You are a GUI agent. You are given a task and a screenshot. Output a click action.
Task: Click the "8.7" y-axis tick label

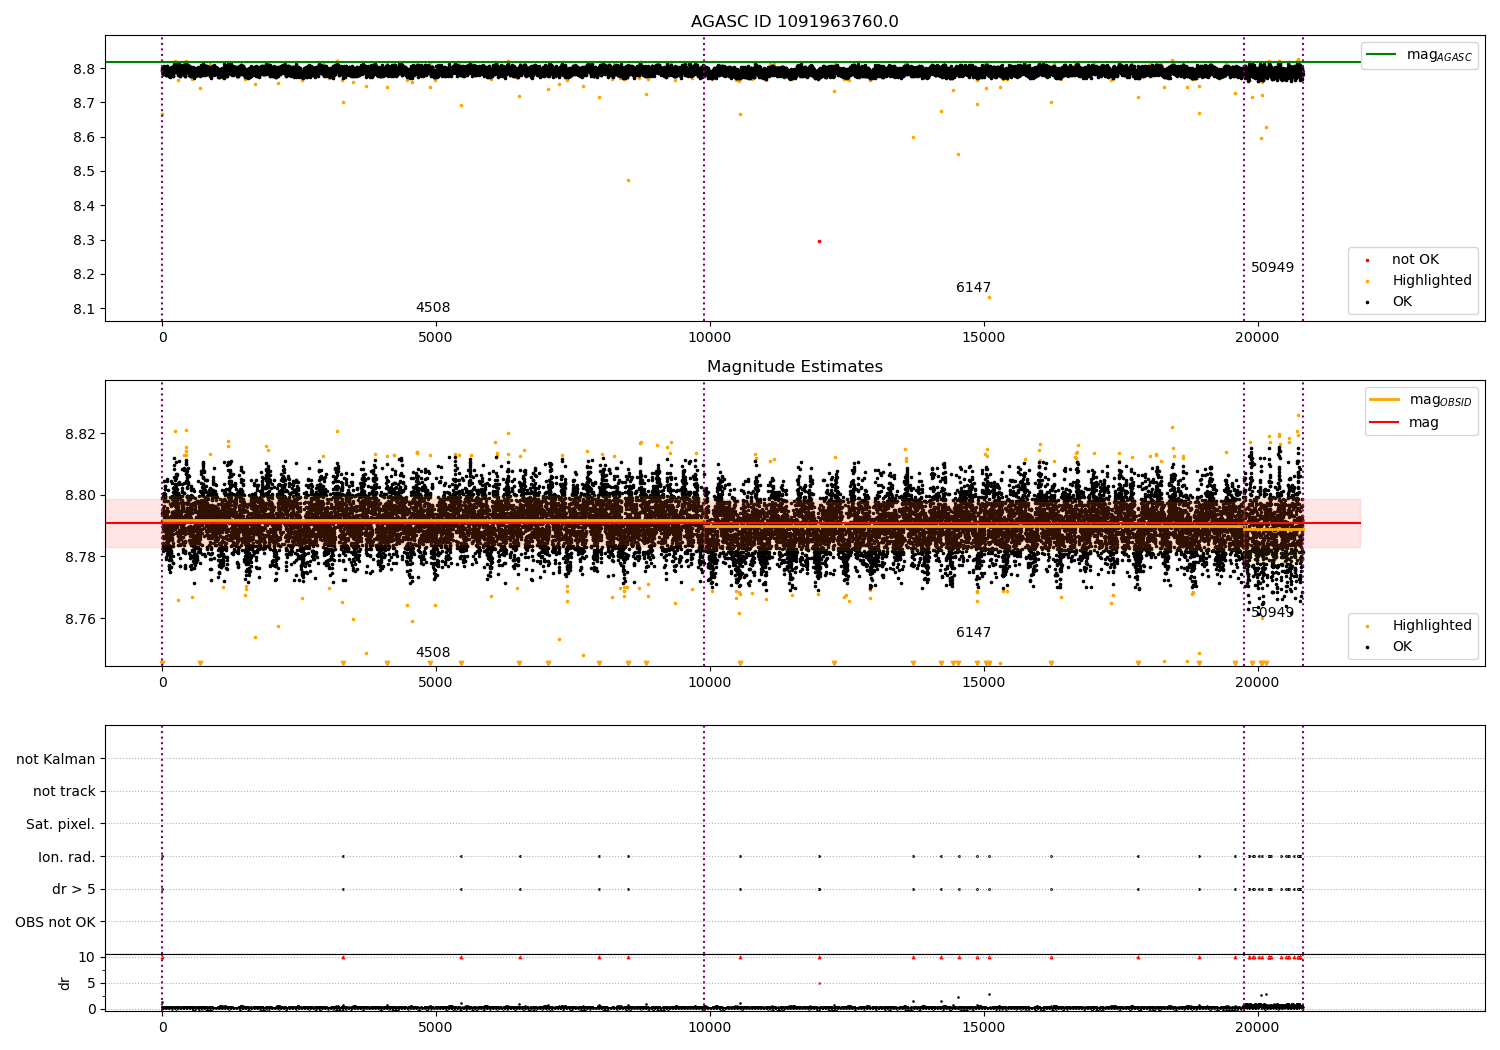(84, 103)
